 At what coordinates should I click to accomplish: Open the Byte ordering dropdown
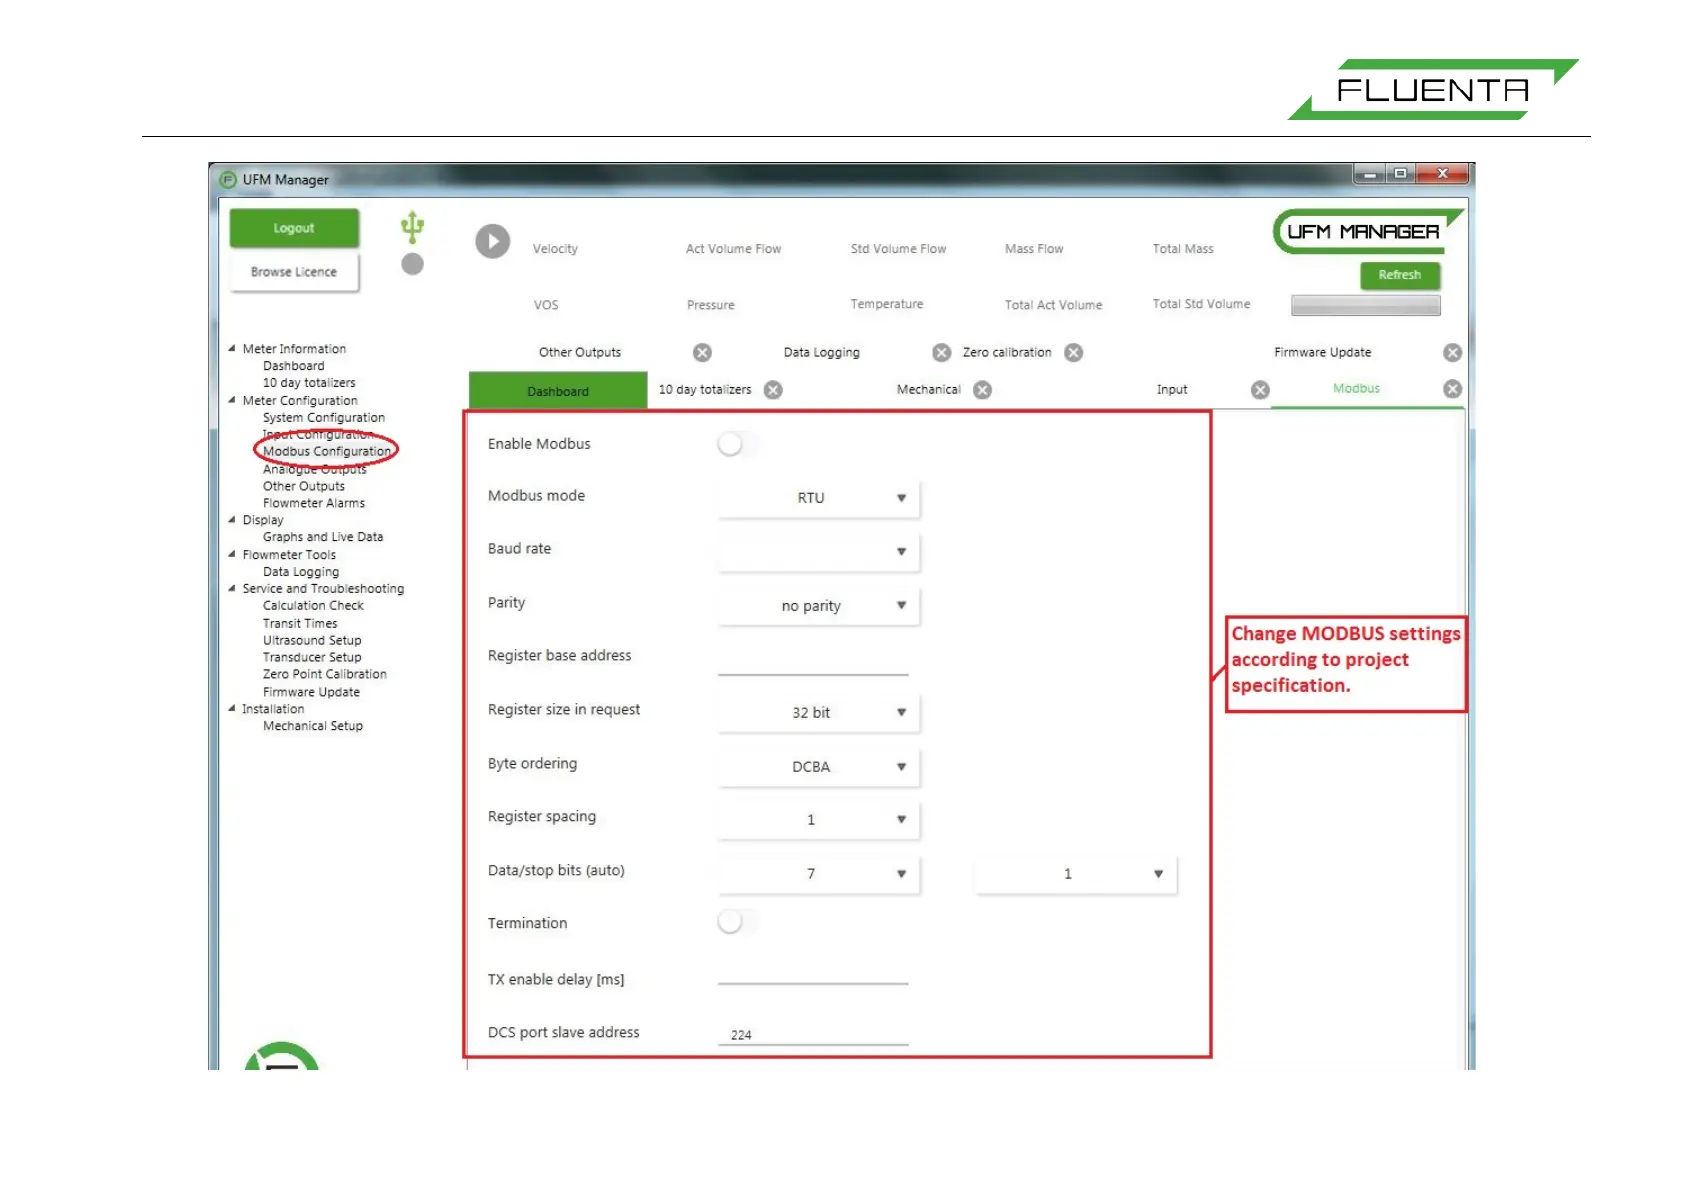pyautogui.click(x=818, y=767)
